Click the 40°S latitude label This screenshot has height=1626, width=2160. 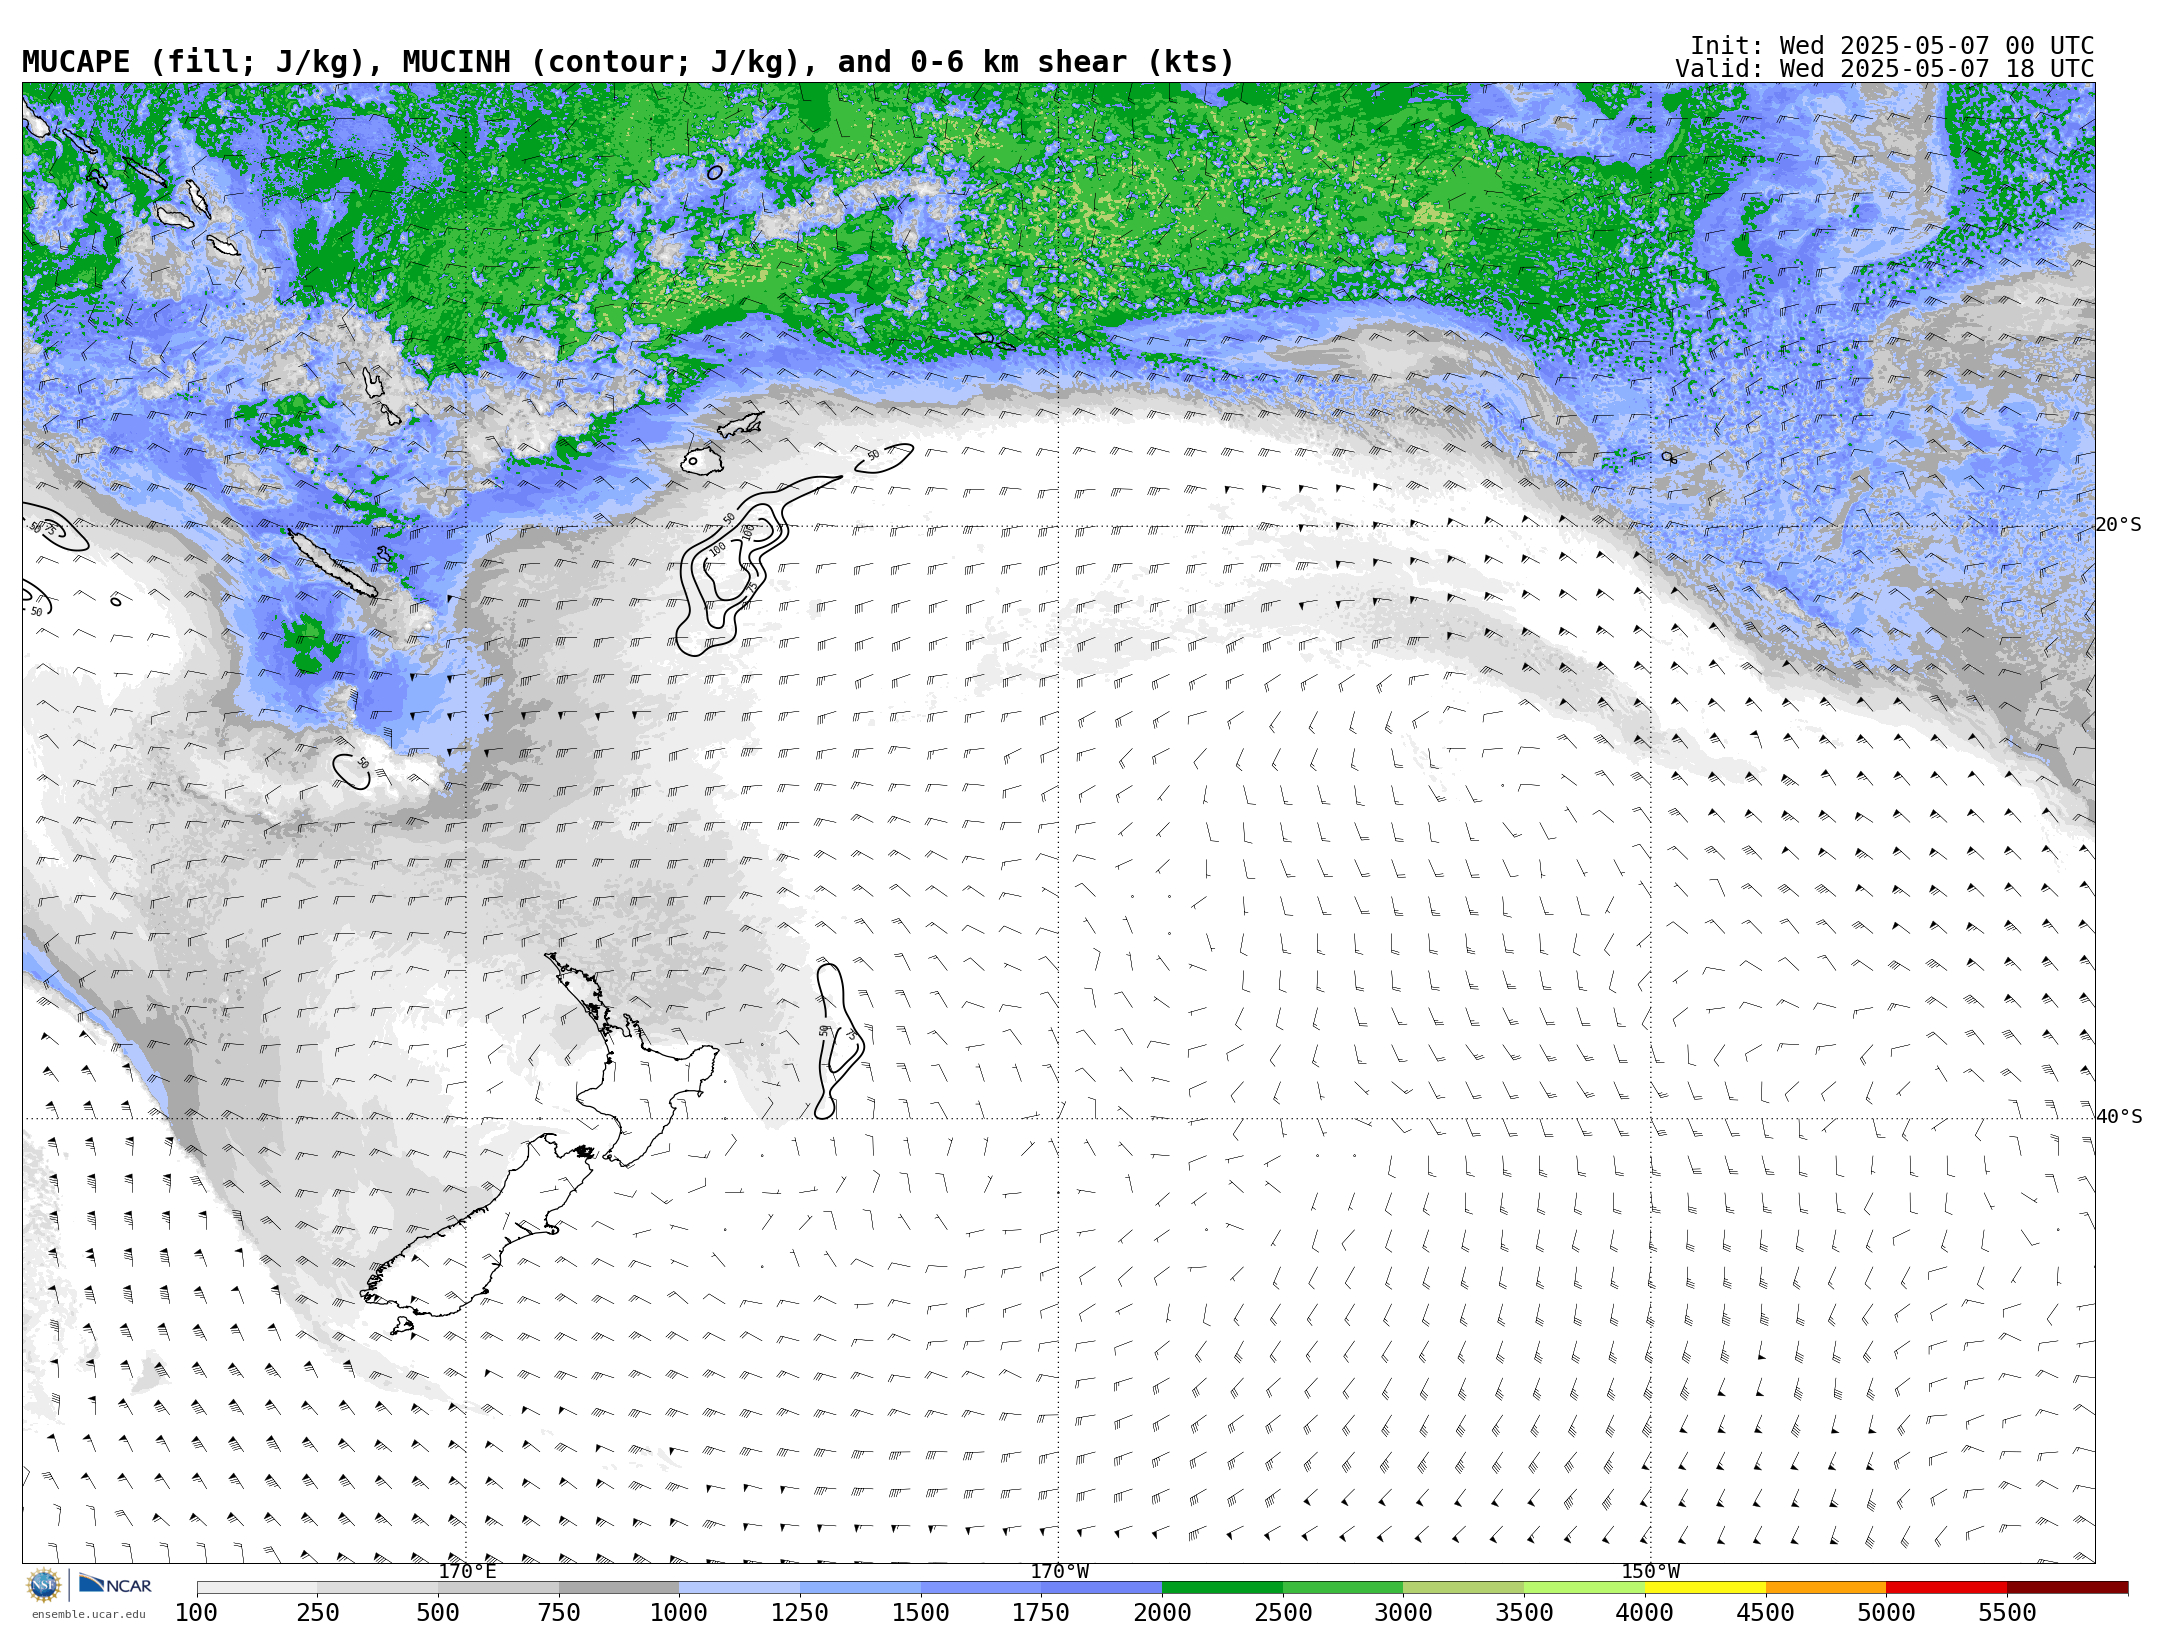[2119, 1117]
